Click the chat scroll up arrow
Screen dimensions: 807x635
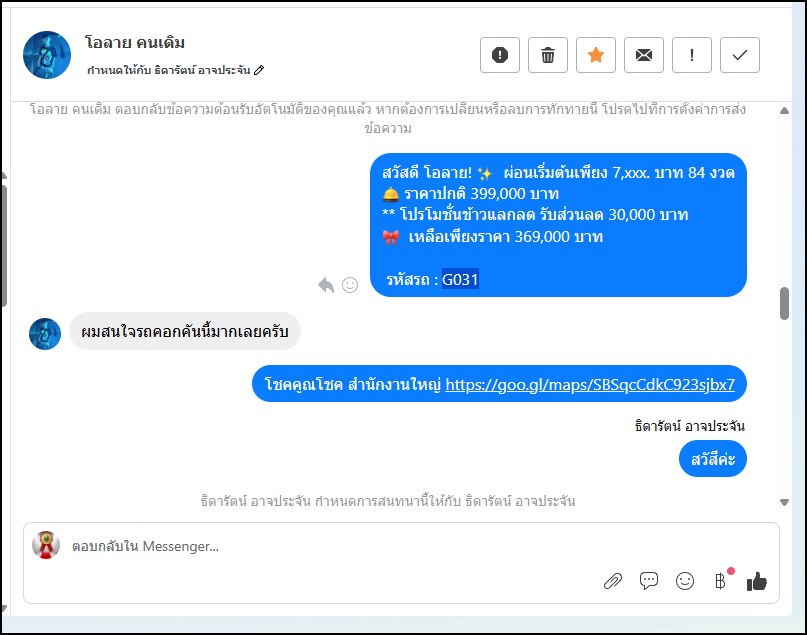[x=784, y=110]
